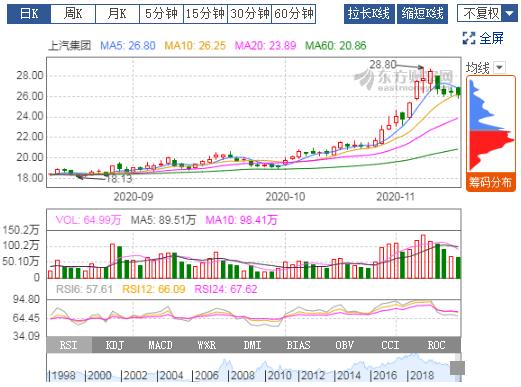Toggle the KDJ indicator
This screenshot has height=387, width=521.
click(x=115, y=345)
